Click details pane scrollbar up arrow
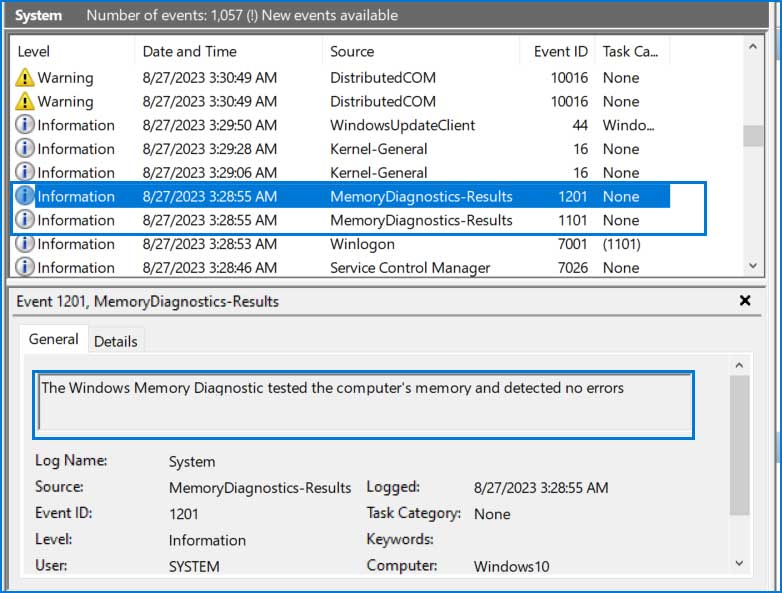782x593 pixels. click(x=740, y=366)
